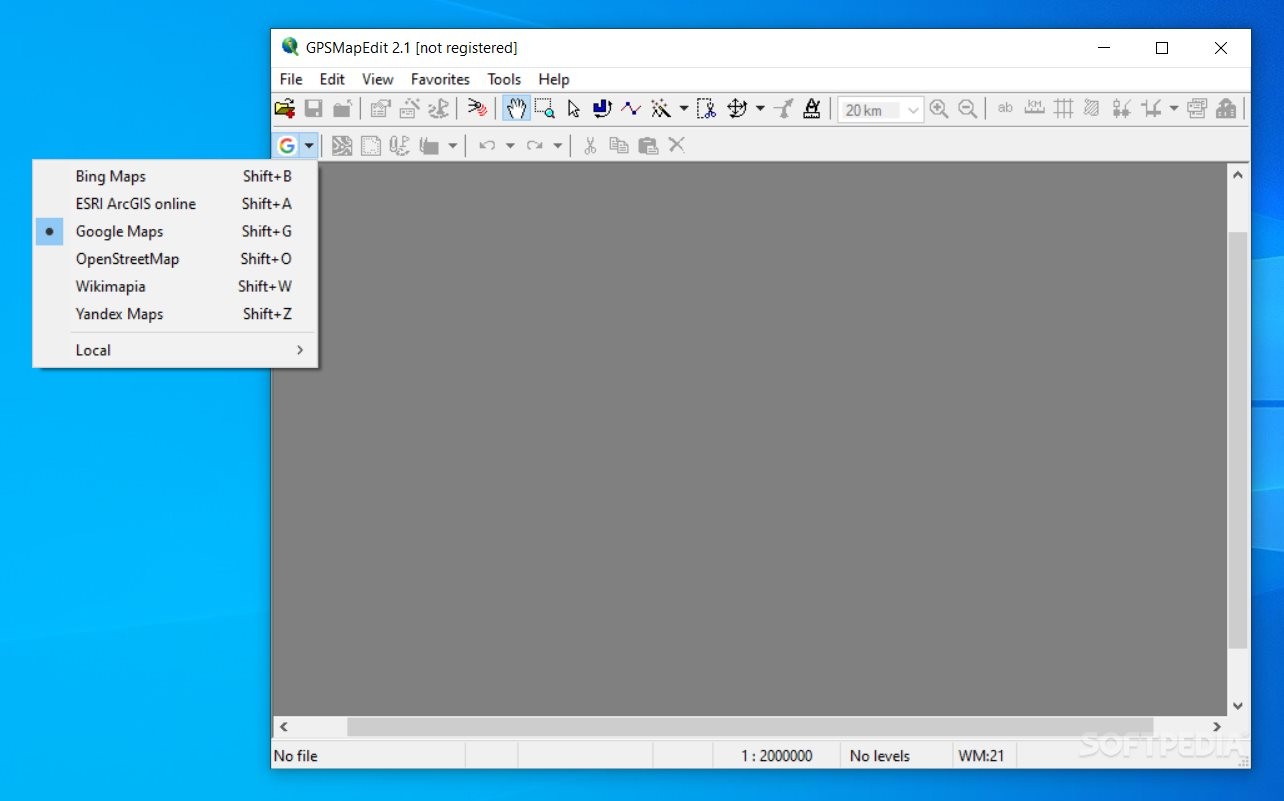The width and height of the screenshot is (1284, 801).
Task: Click the zoom out magnifier icon
Action: tap(967, 109)
